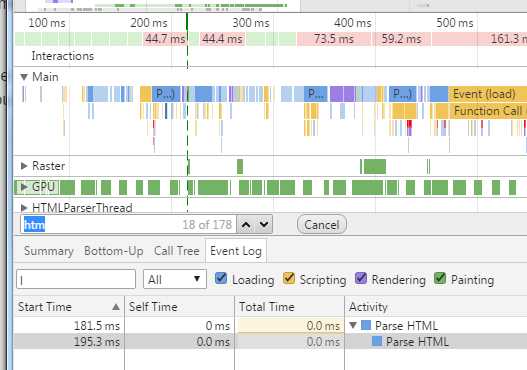527x370 pixels.
Task: Click the Activity column header
Action: 436,306
